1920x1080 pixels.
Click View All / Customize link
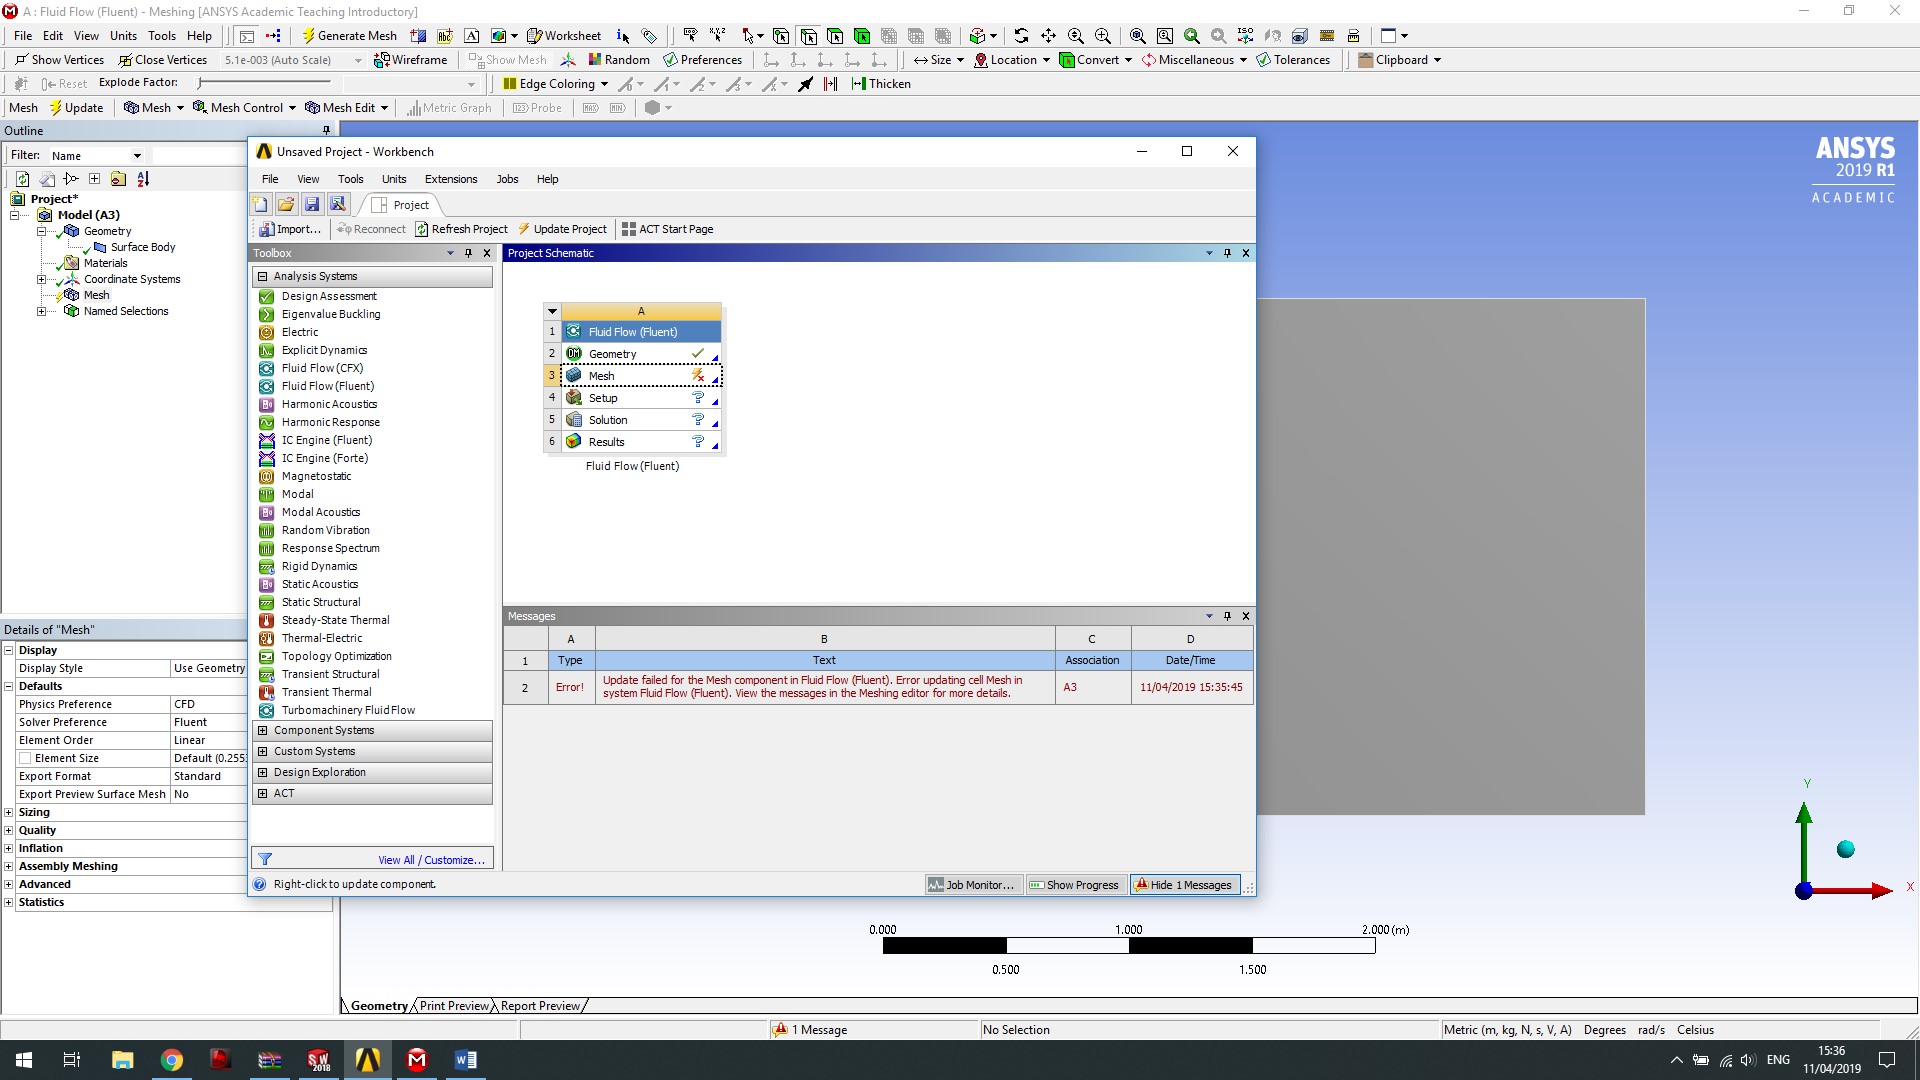(431, 860)
